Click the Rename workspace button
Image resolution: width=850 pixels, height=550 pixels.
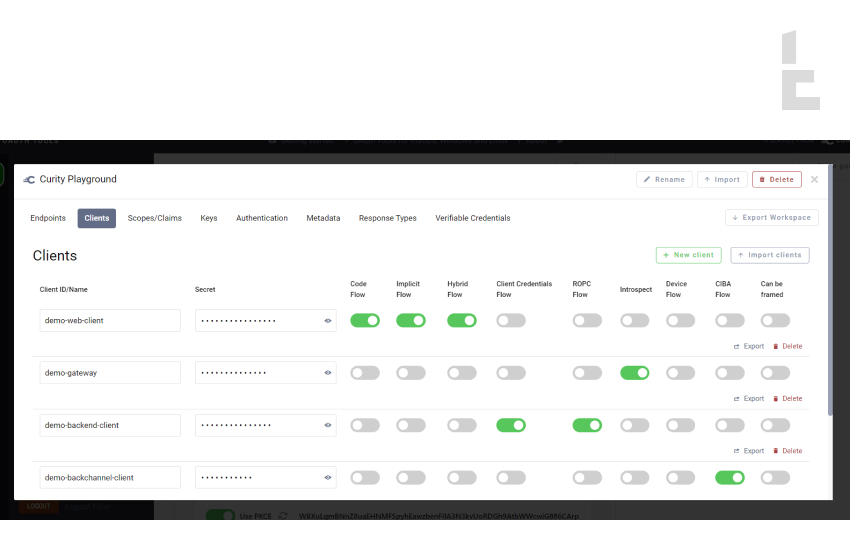point(664,180)
